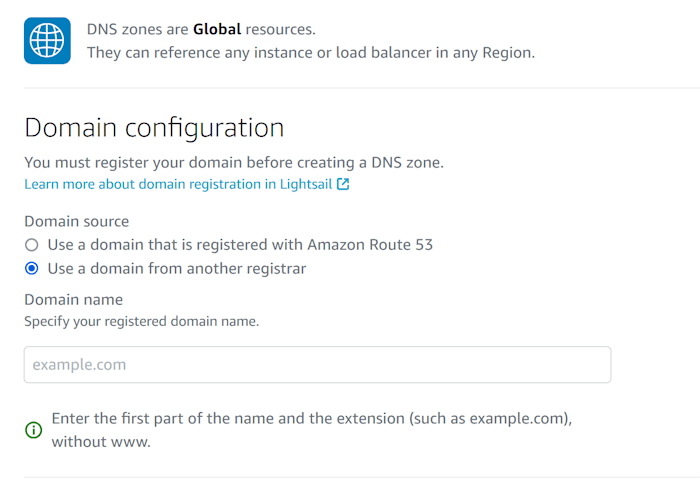Click the Domain configuration heading
This screenshot has height=478, width=700.
pos(154,128)
